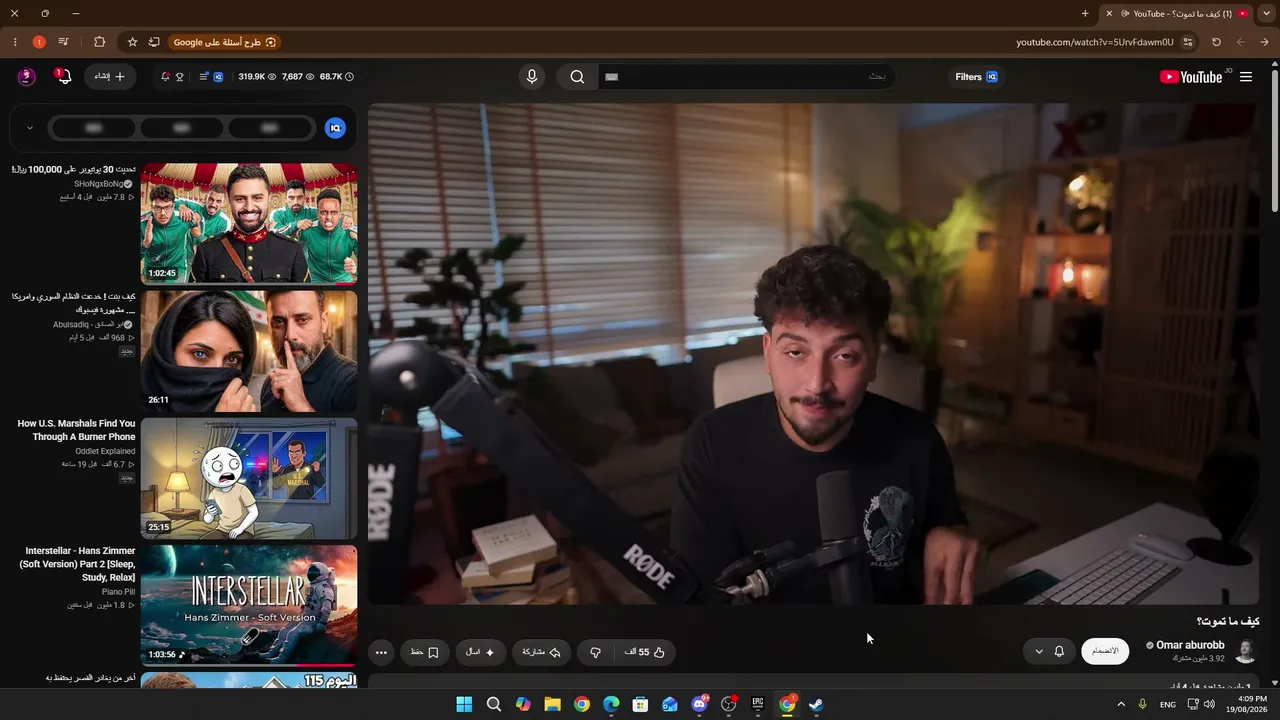Screen dimensions: 1280x720
Task: Open the vidIQ Filters button
Action: (976, 77)
